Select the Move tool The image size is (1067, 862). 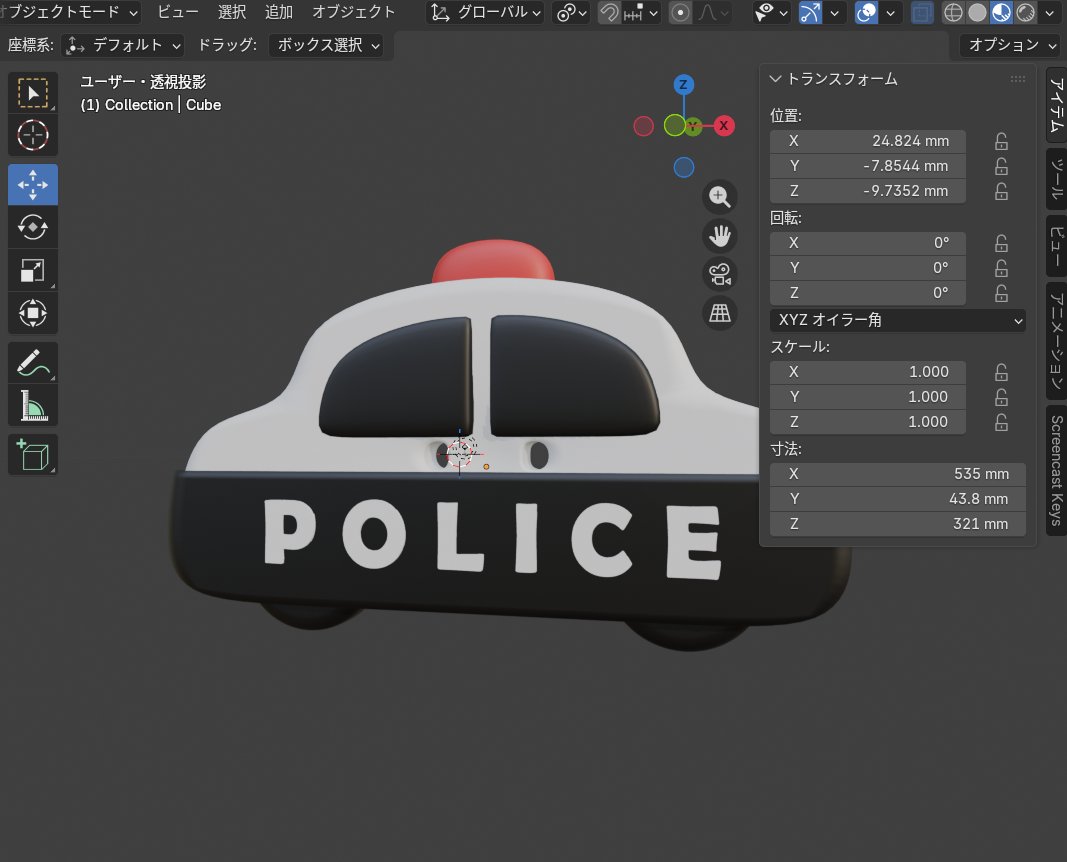pos(33,184)
